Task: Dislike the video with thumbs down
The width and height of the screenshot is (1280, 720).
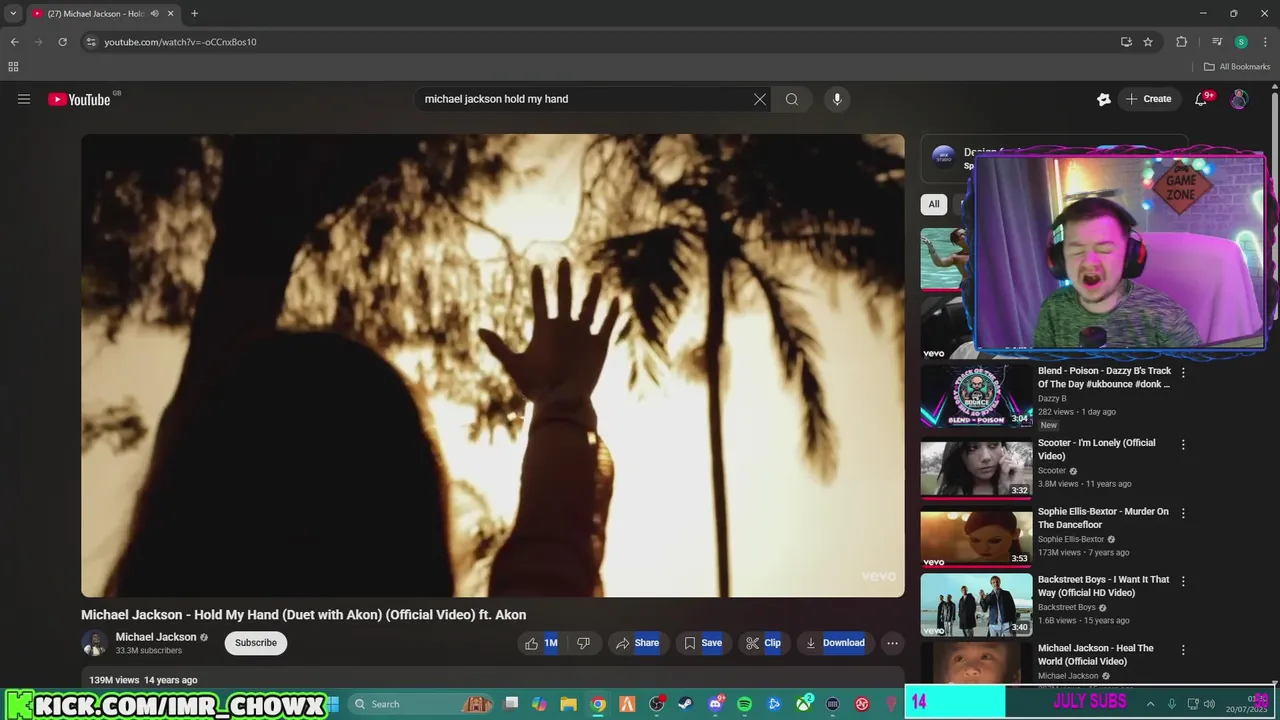Action: (x=583, y=643)
